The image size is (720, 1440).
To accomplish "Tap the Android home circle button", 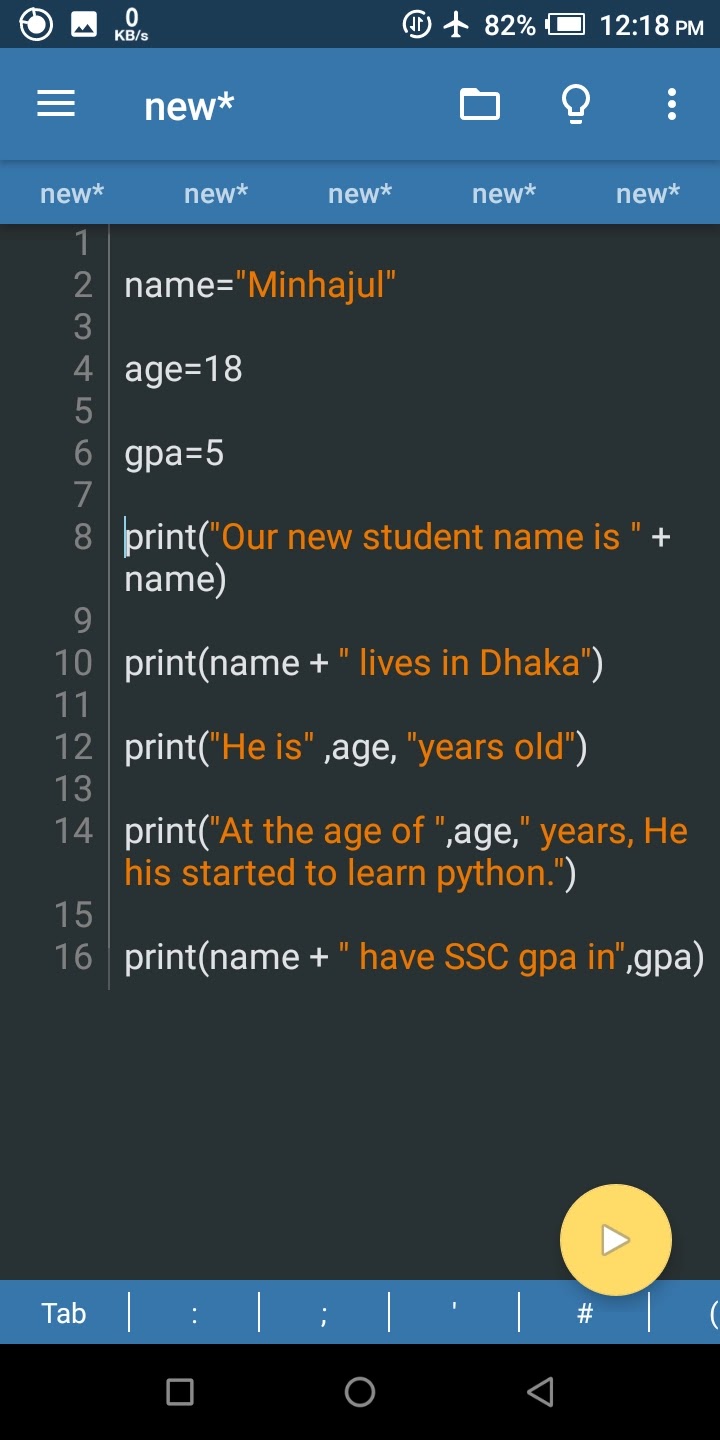I will pos(360,1392).
